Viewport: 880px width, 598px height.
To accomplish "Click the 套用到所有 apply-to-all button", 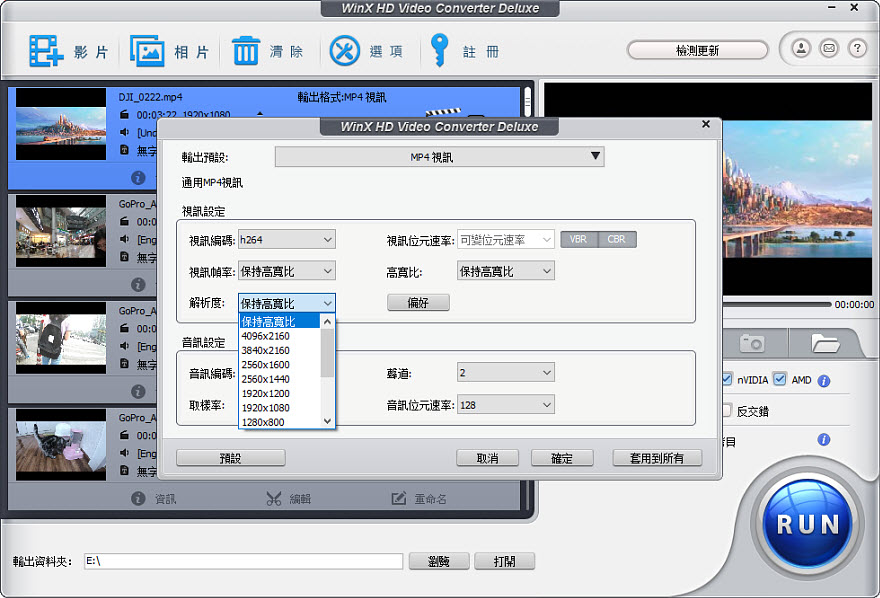I will (x=657, y=458).
